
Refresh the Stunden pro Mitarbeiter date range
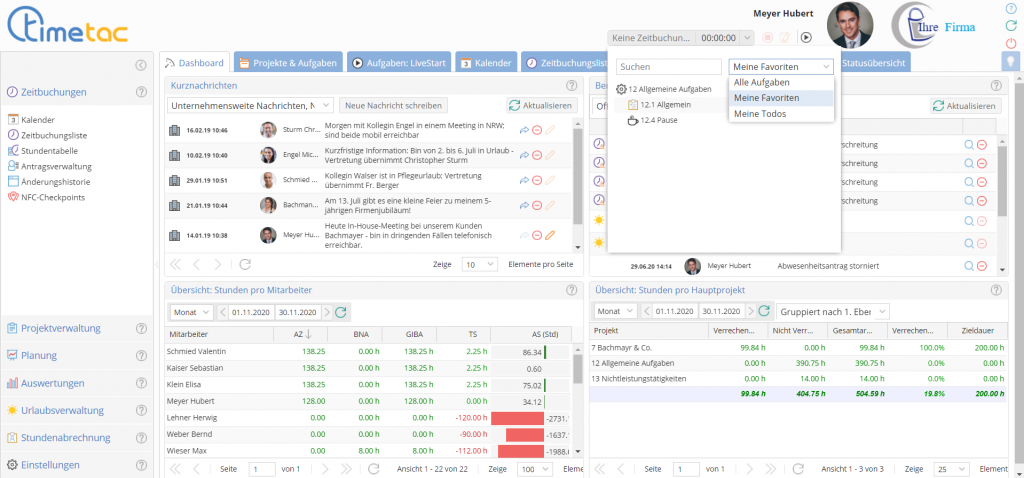340,312
